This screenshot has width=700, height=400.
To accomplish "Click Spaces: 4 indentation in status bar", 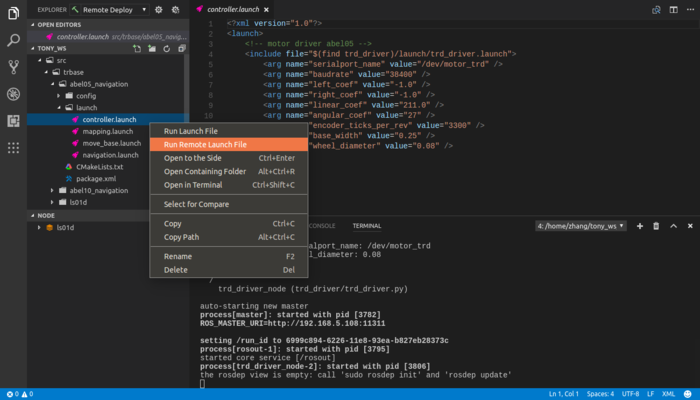I will coord(600,394).
